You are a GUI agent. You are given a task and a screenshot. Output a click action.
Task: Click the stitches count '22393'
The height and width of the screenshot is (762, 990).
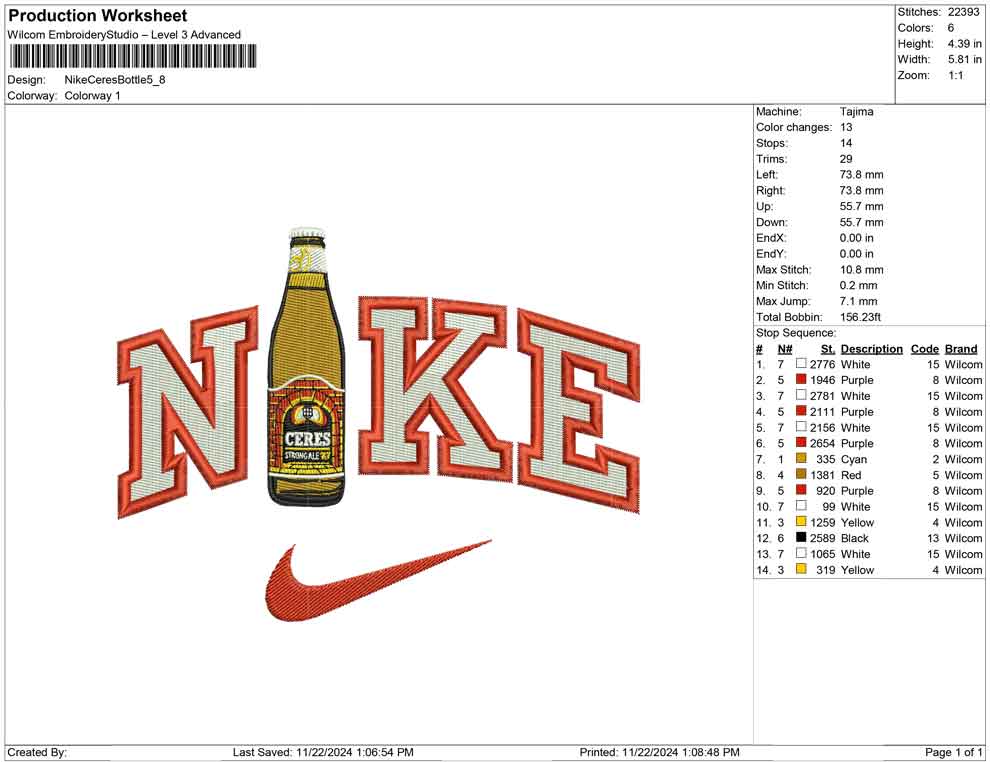[x=963, y=12]
